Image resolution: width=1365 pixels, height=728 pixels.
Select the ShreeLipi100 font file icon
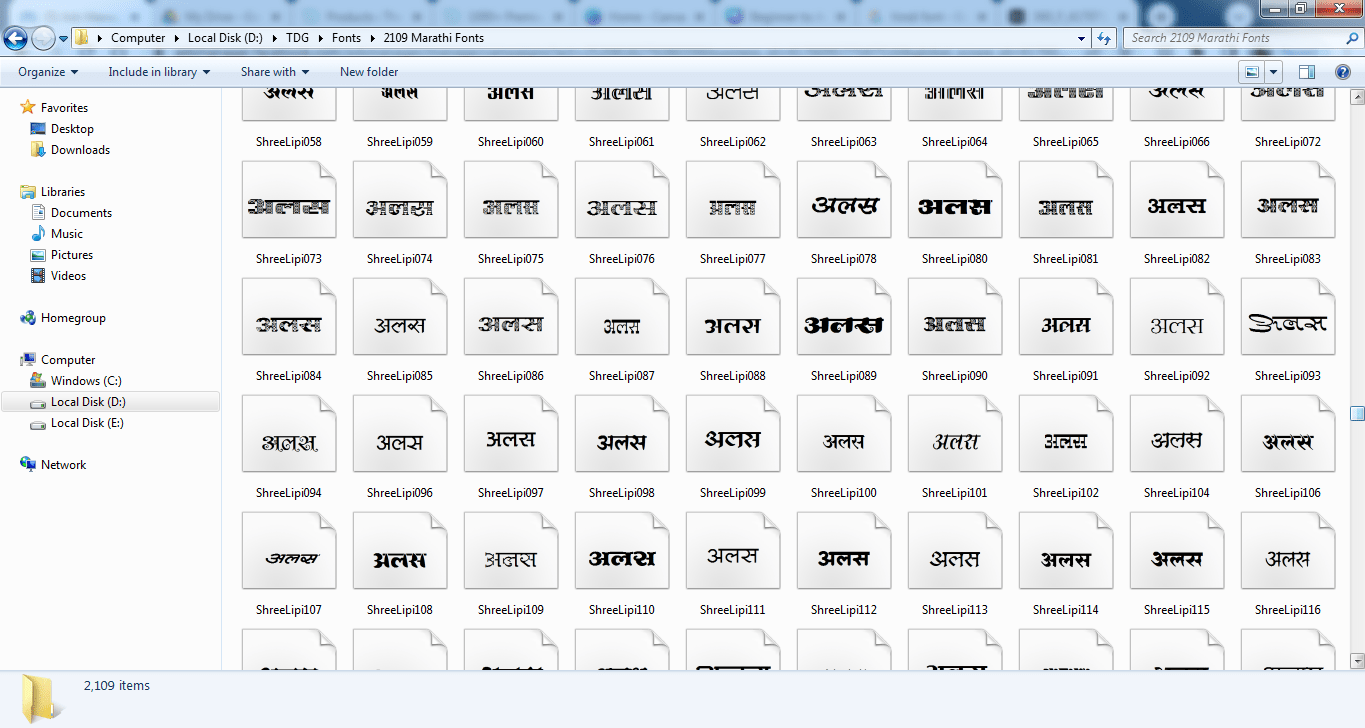click(844, 434)
